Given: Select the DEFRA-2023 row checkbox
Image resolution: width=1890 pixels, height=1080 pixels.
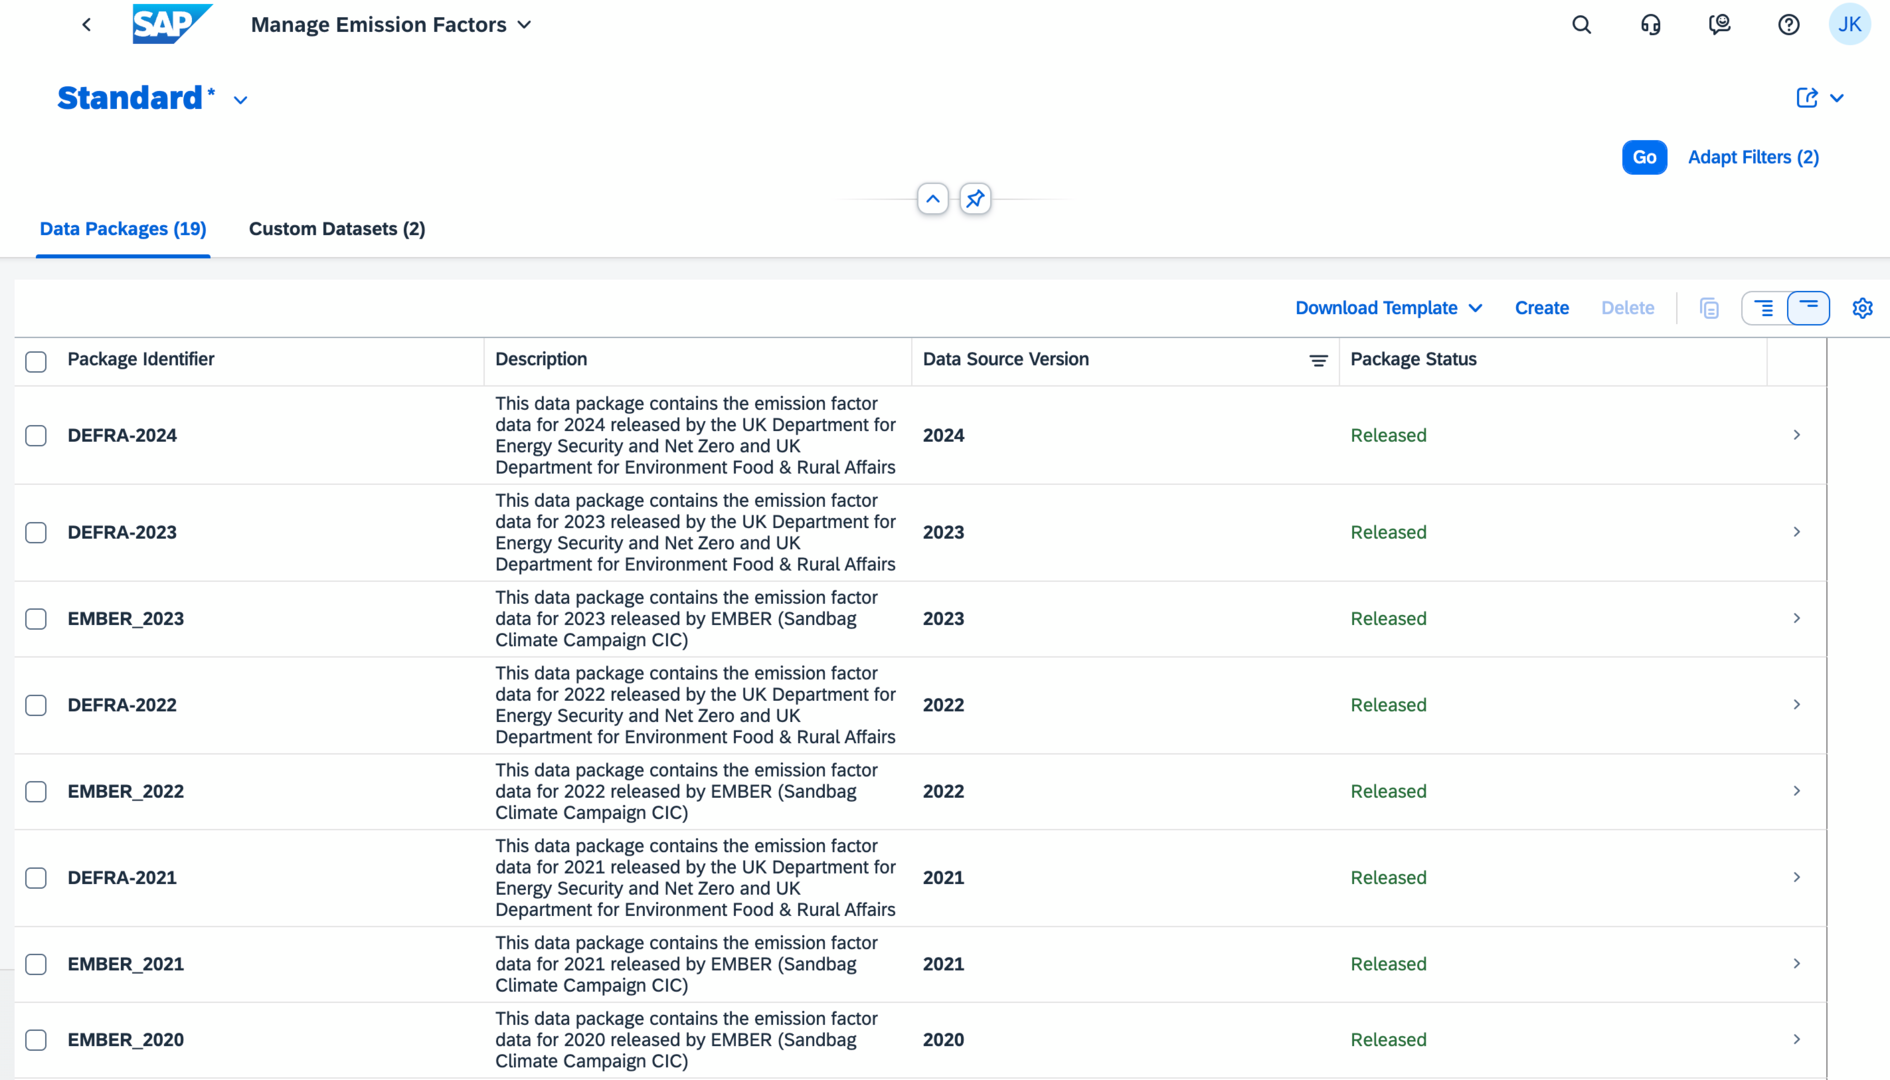Looking at the screenshot, I should pyautogui.click(x=36, y=533).
